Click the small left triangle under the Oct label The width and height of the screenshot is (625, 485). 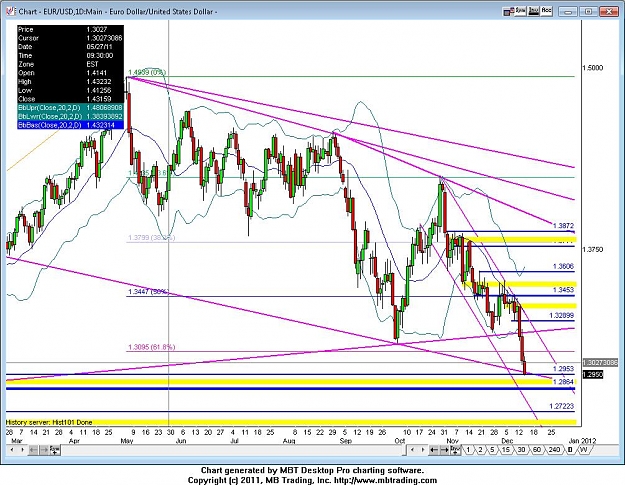412,450
